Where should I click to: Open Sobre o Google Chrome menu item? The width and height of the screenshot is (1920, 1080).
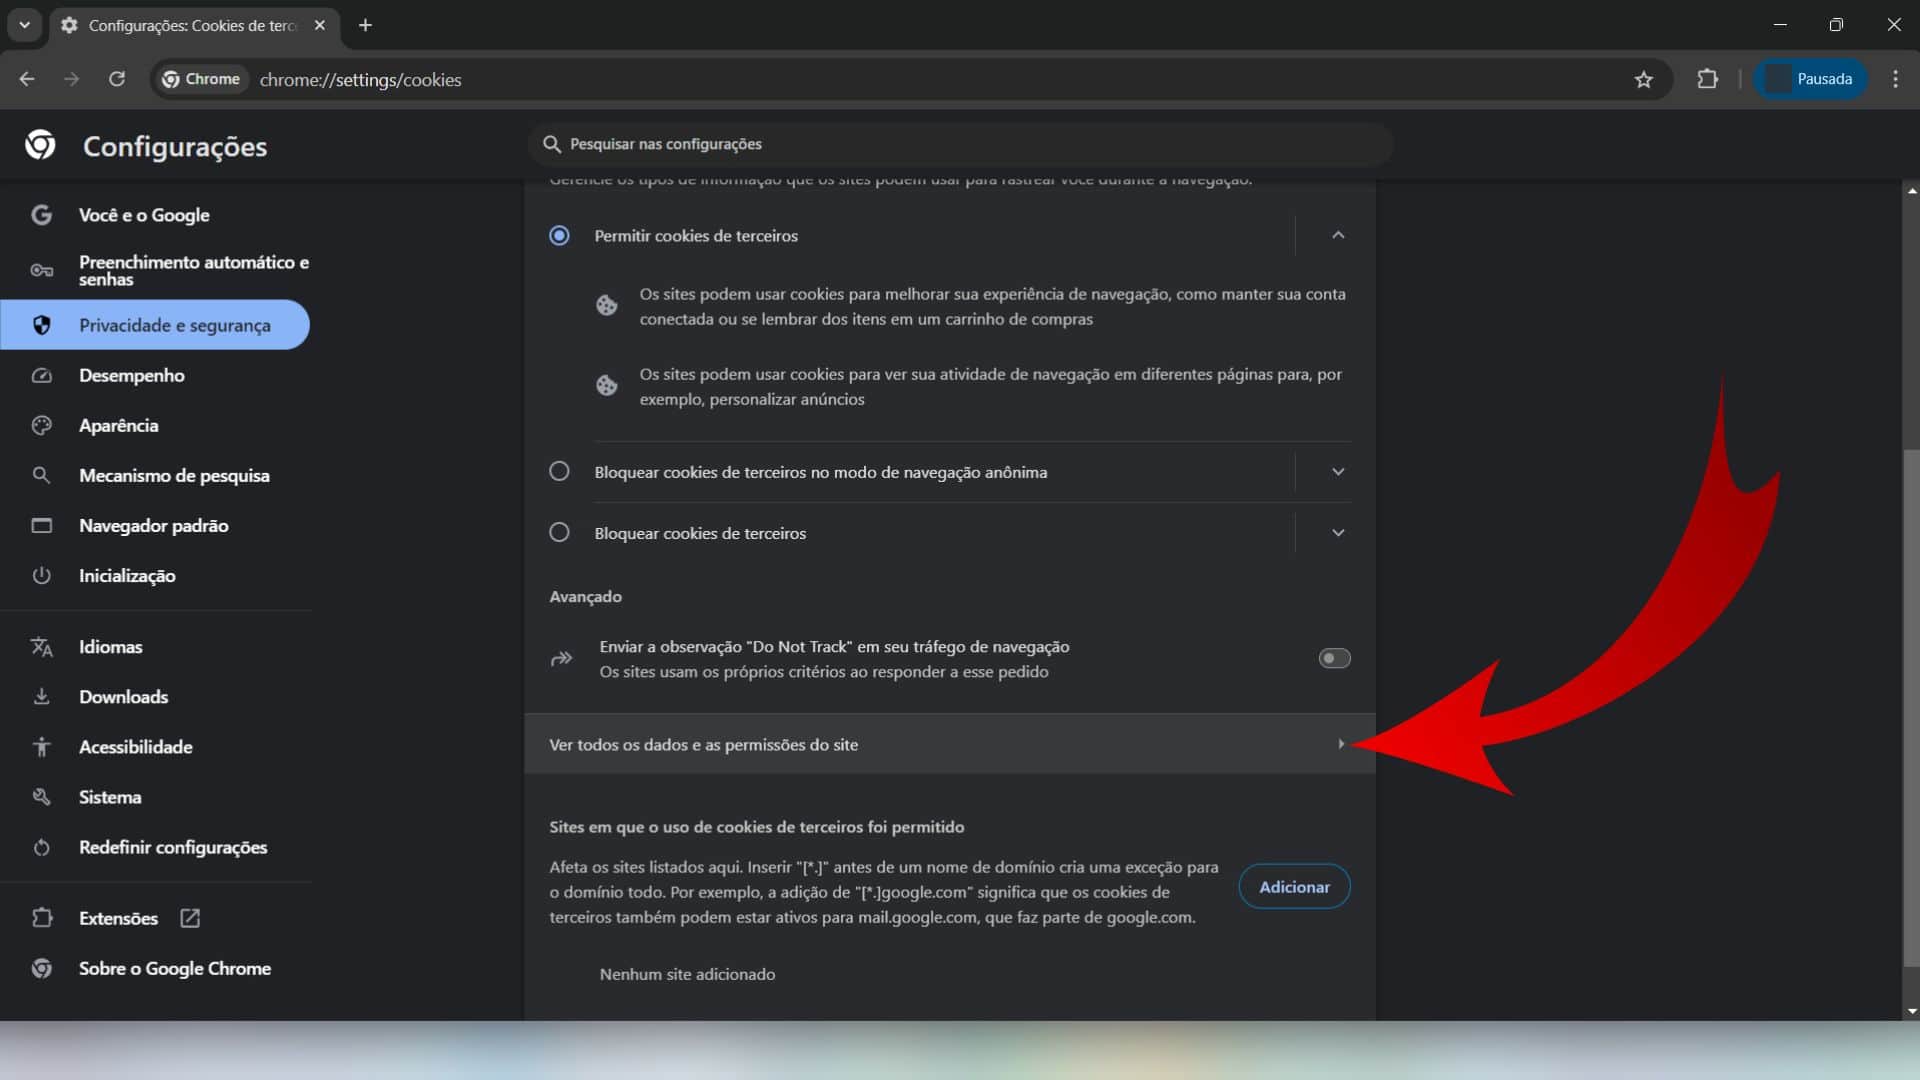pos(174,967)
